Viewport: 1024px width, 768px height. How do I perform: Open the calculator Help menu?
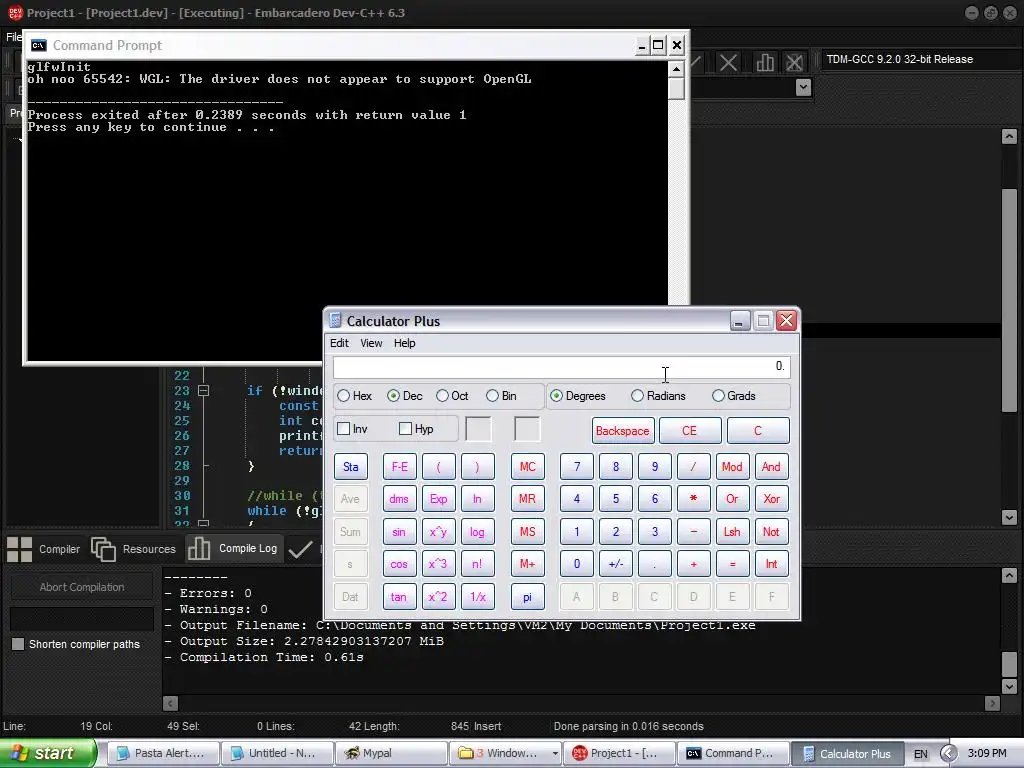(404, 343)
